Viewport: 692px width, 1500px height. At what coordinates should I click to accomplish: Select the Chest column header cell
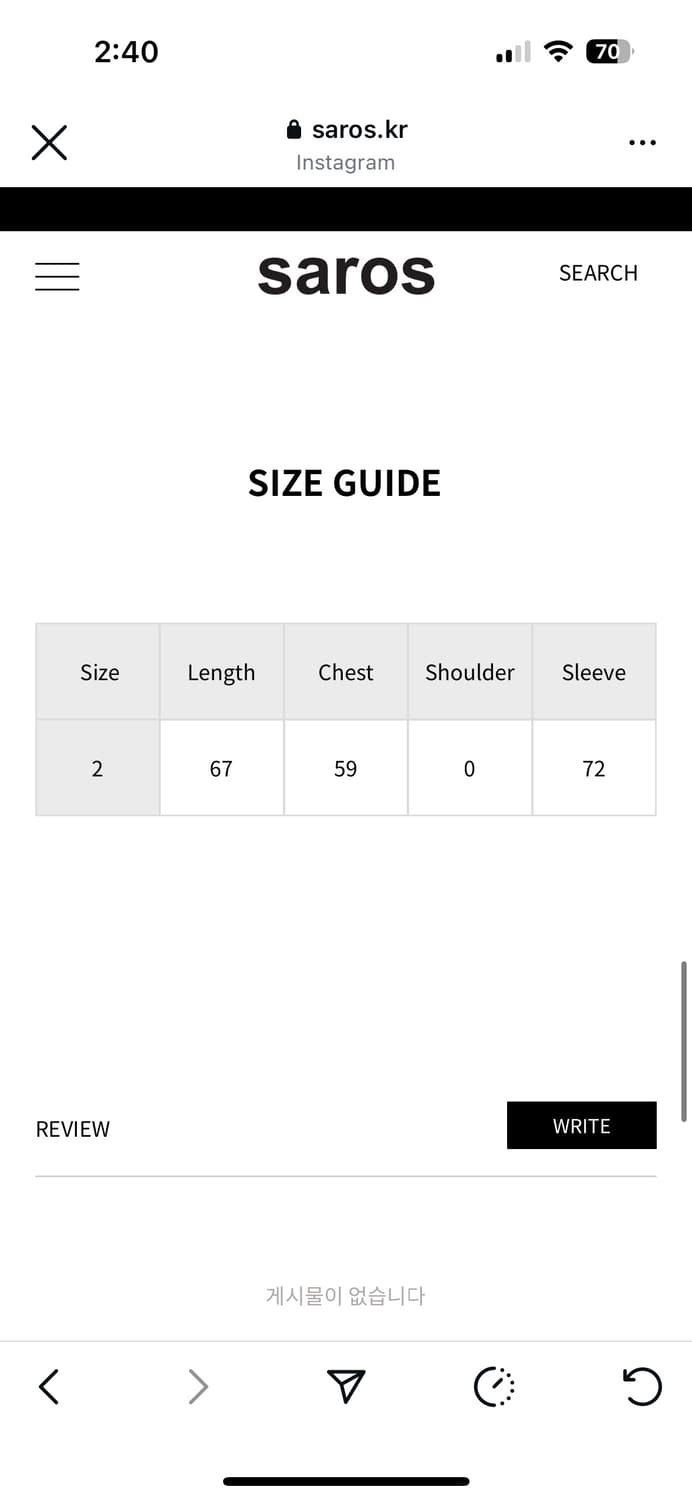coord(346,672)
